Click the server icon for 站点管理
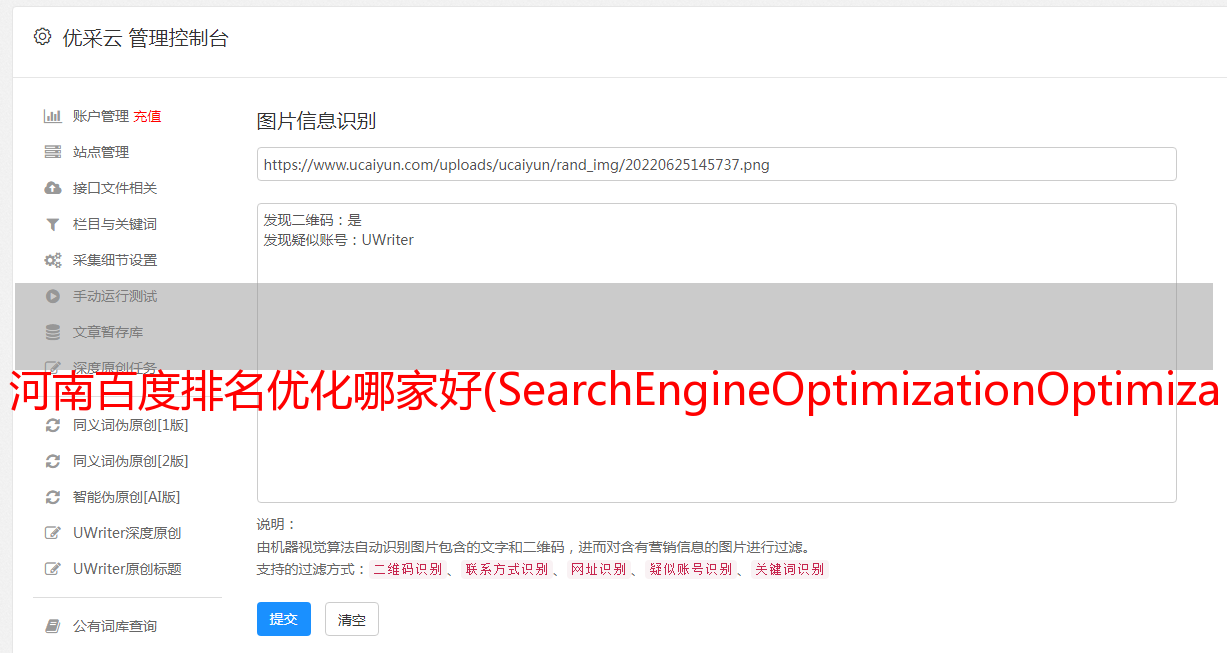Image resolution: width=1227 pixels, height=653 pixels. click(x=53, y=152)
